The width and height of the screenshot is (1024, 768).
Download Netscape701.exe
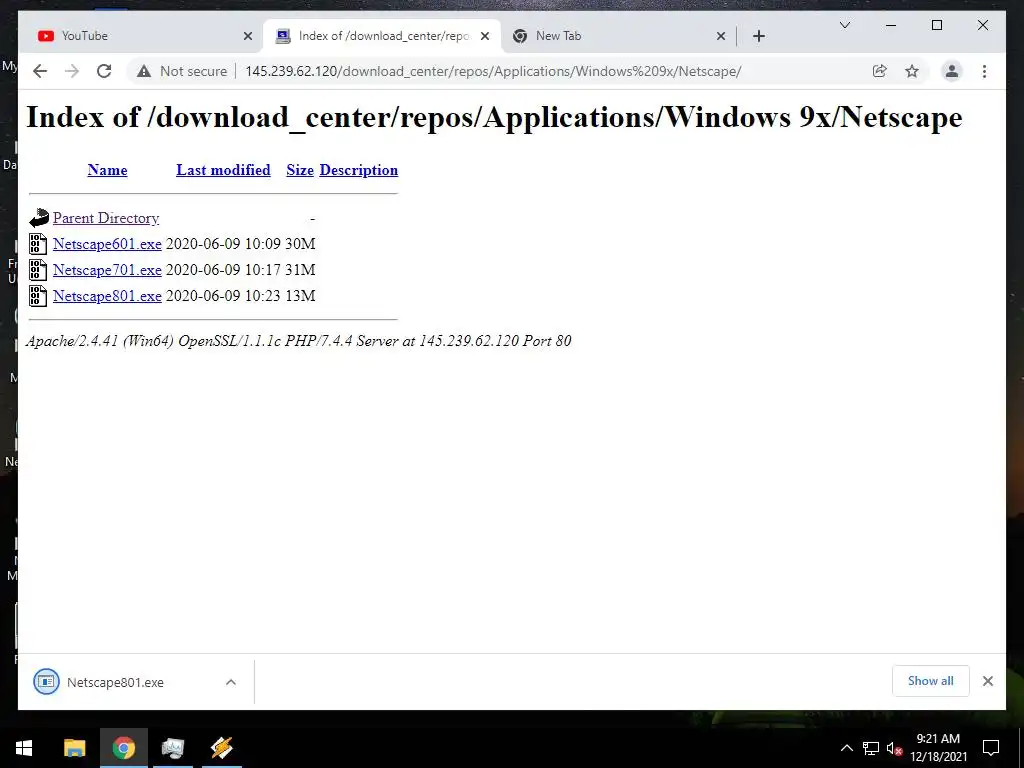pos(107,270)
